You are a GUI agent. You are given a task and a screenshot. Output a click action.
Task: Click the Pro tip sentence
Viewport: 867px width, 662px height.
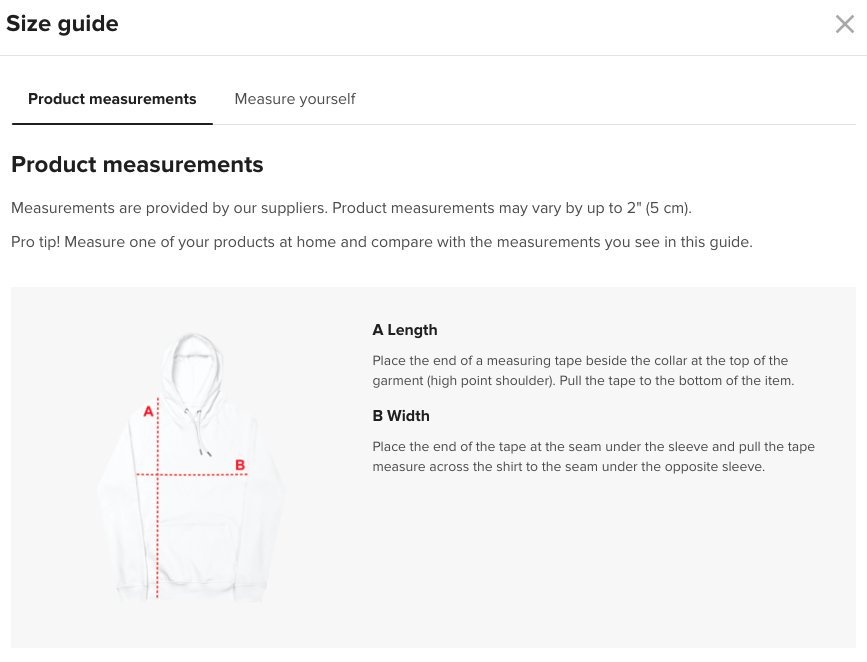[x=382, y=242]
